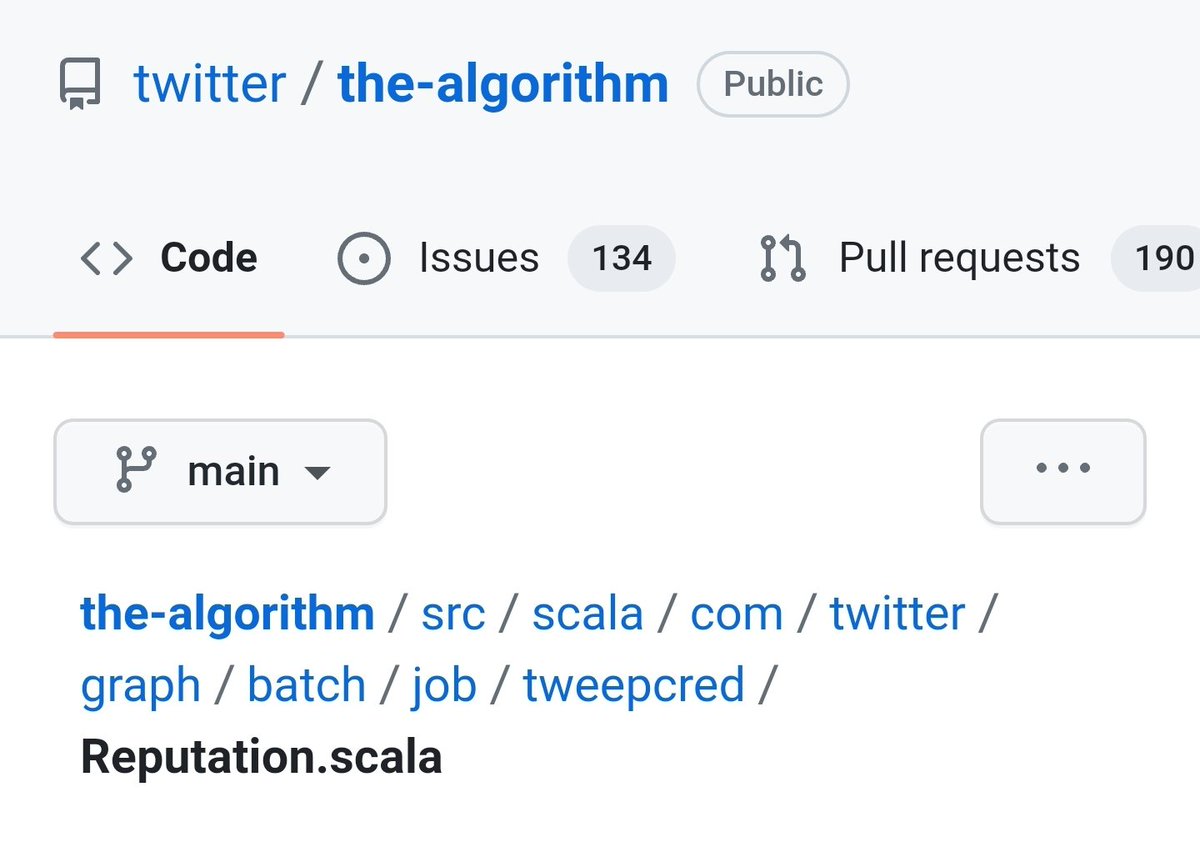The width and height of the screenshot is (1200, 847).
Task: Go to the-algorithm root in breadcrumb
Action: coord(227,613)
